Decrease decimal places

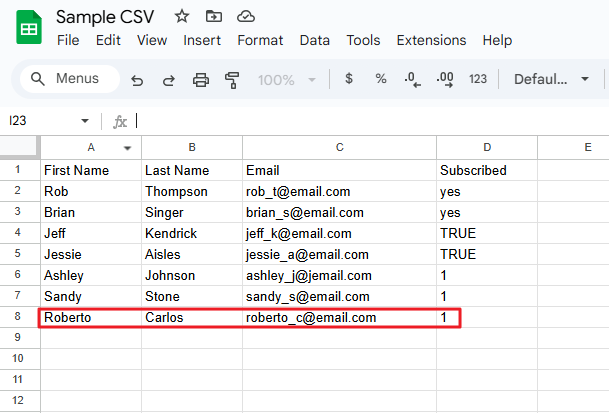point(411,79)
